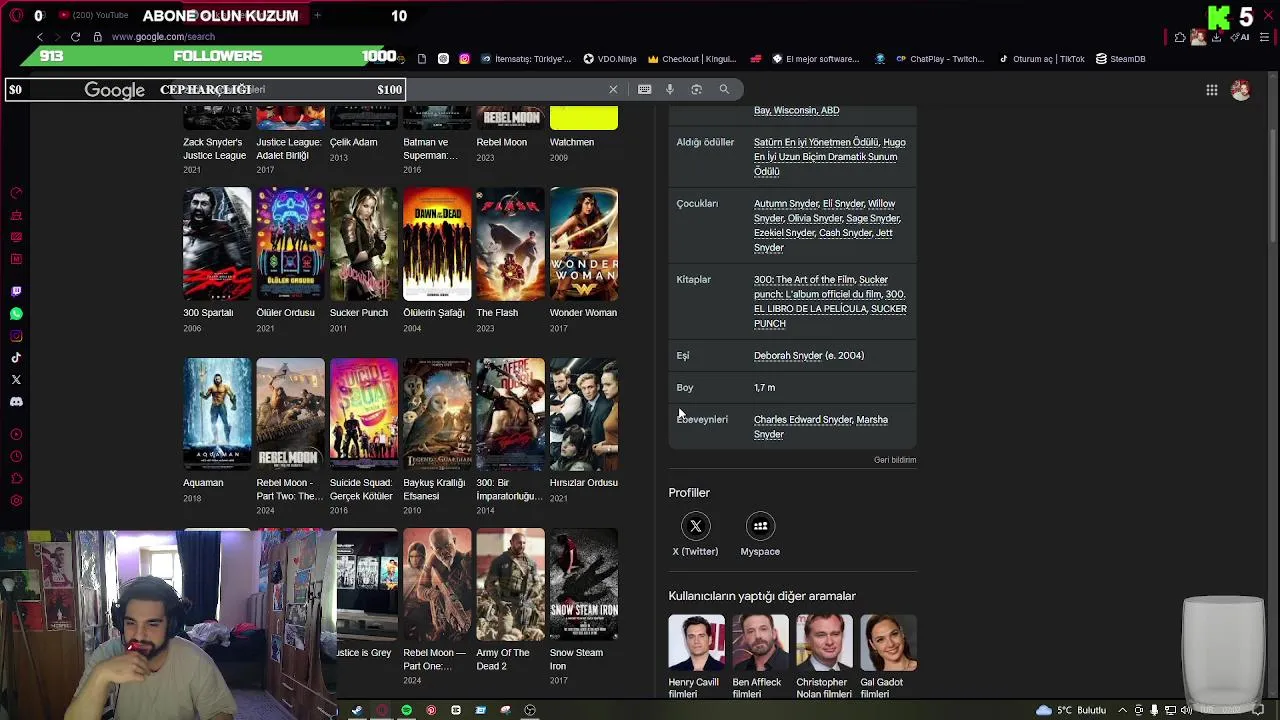Open the X (Twitter) profile

point(695,534)
